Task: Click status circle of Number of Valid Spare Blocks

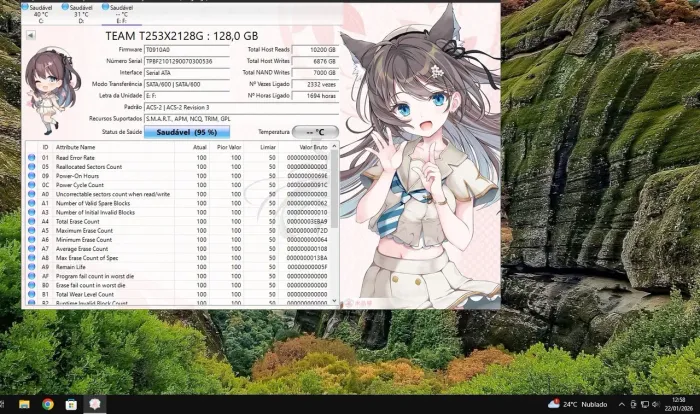Action: (32, 203)
